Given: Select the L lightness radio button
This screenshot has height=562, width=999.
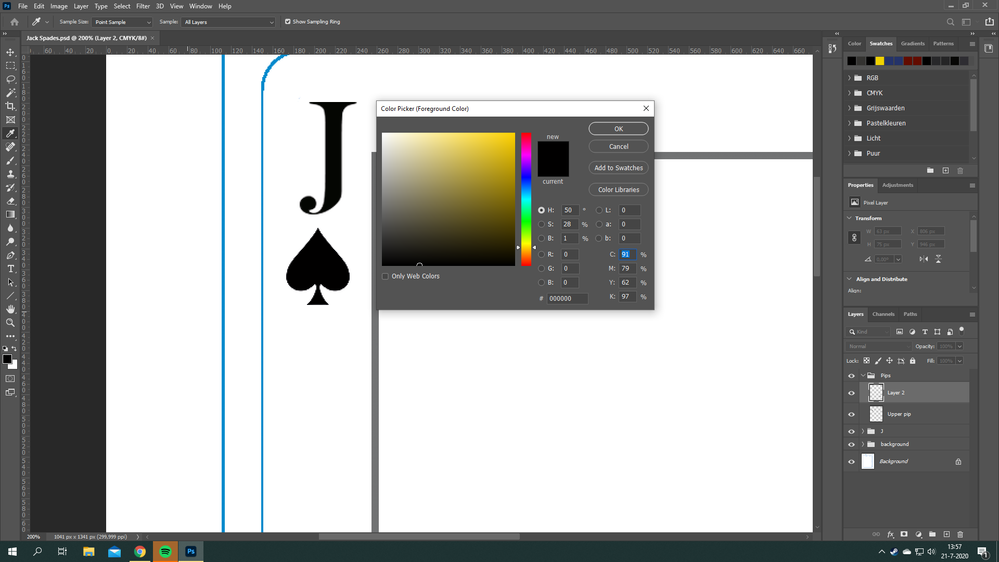Looking at the screenshot, I should point(599,210).
